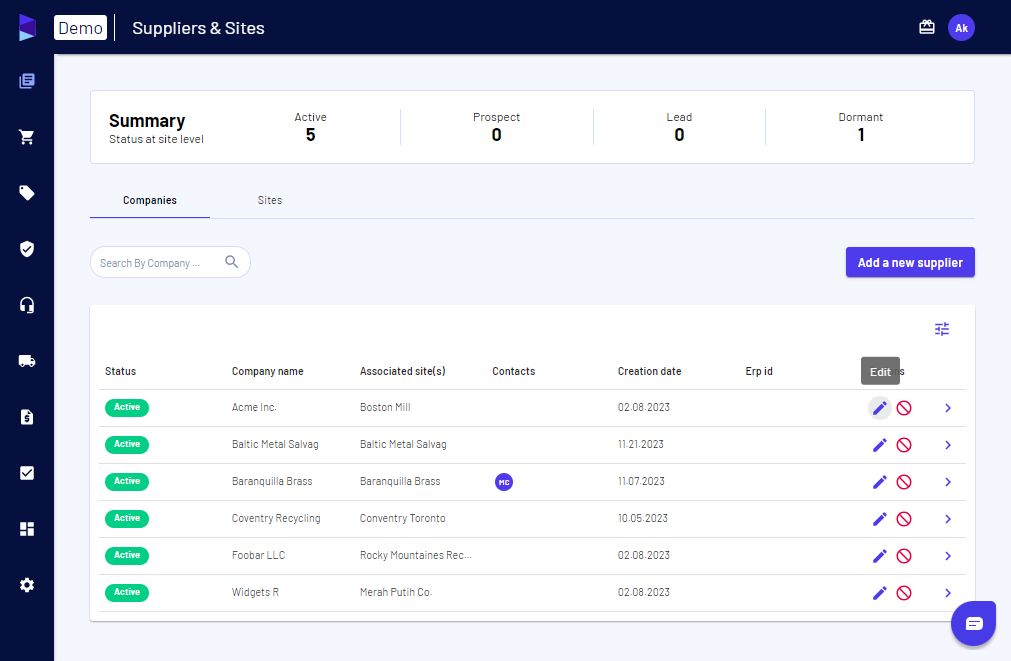The height and width of the screenshot is (661, 1011).
Task: Expand Acme Inc. row chevron
Action: (948, 408)
